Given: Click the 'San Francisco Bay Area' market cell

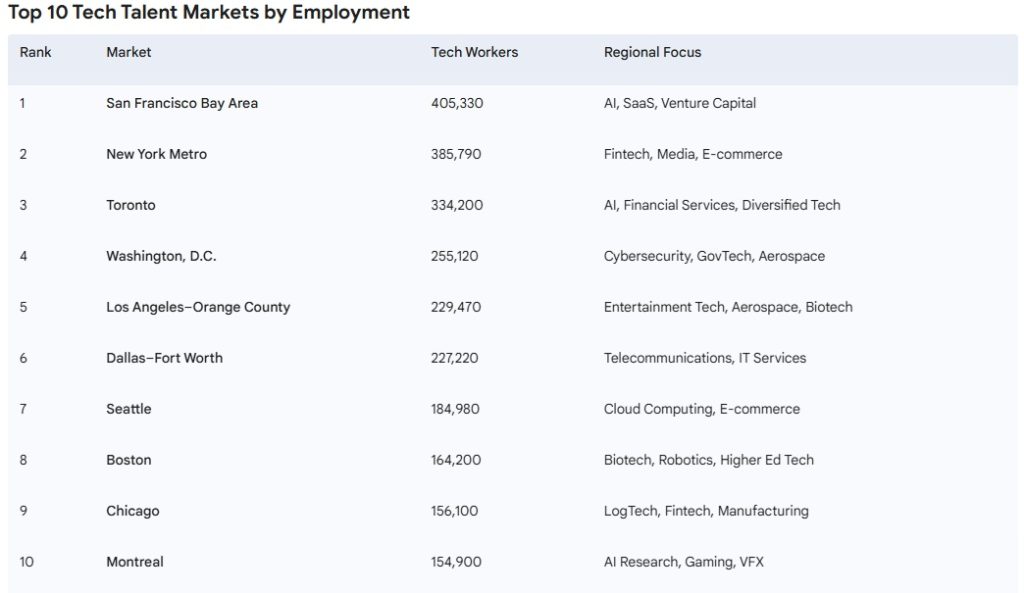Looking at the screenshot, I should click(182, 103).
